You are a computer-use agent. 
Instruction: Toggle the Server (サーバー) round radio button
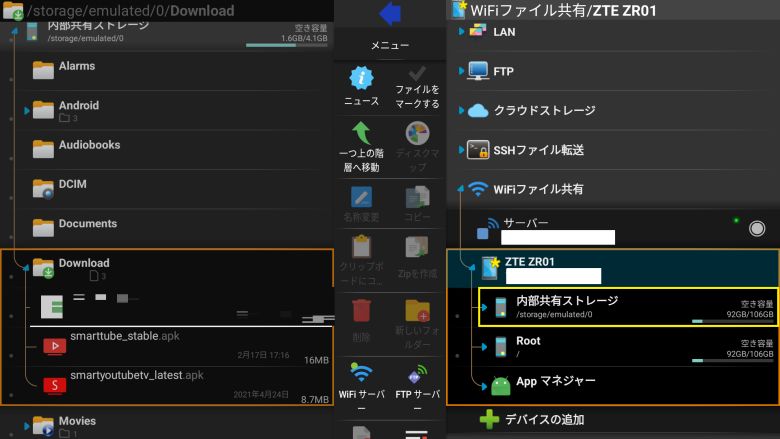point(757,229)
